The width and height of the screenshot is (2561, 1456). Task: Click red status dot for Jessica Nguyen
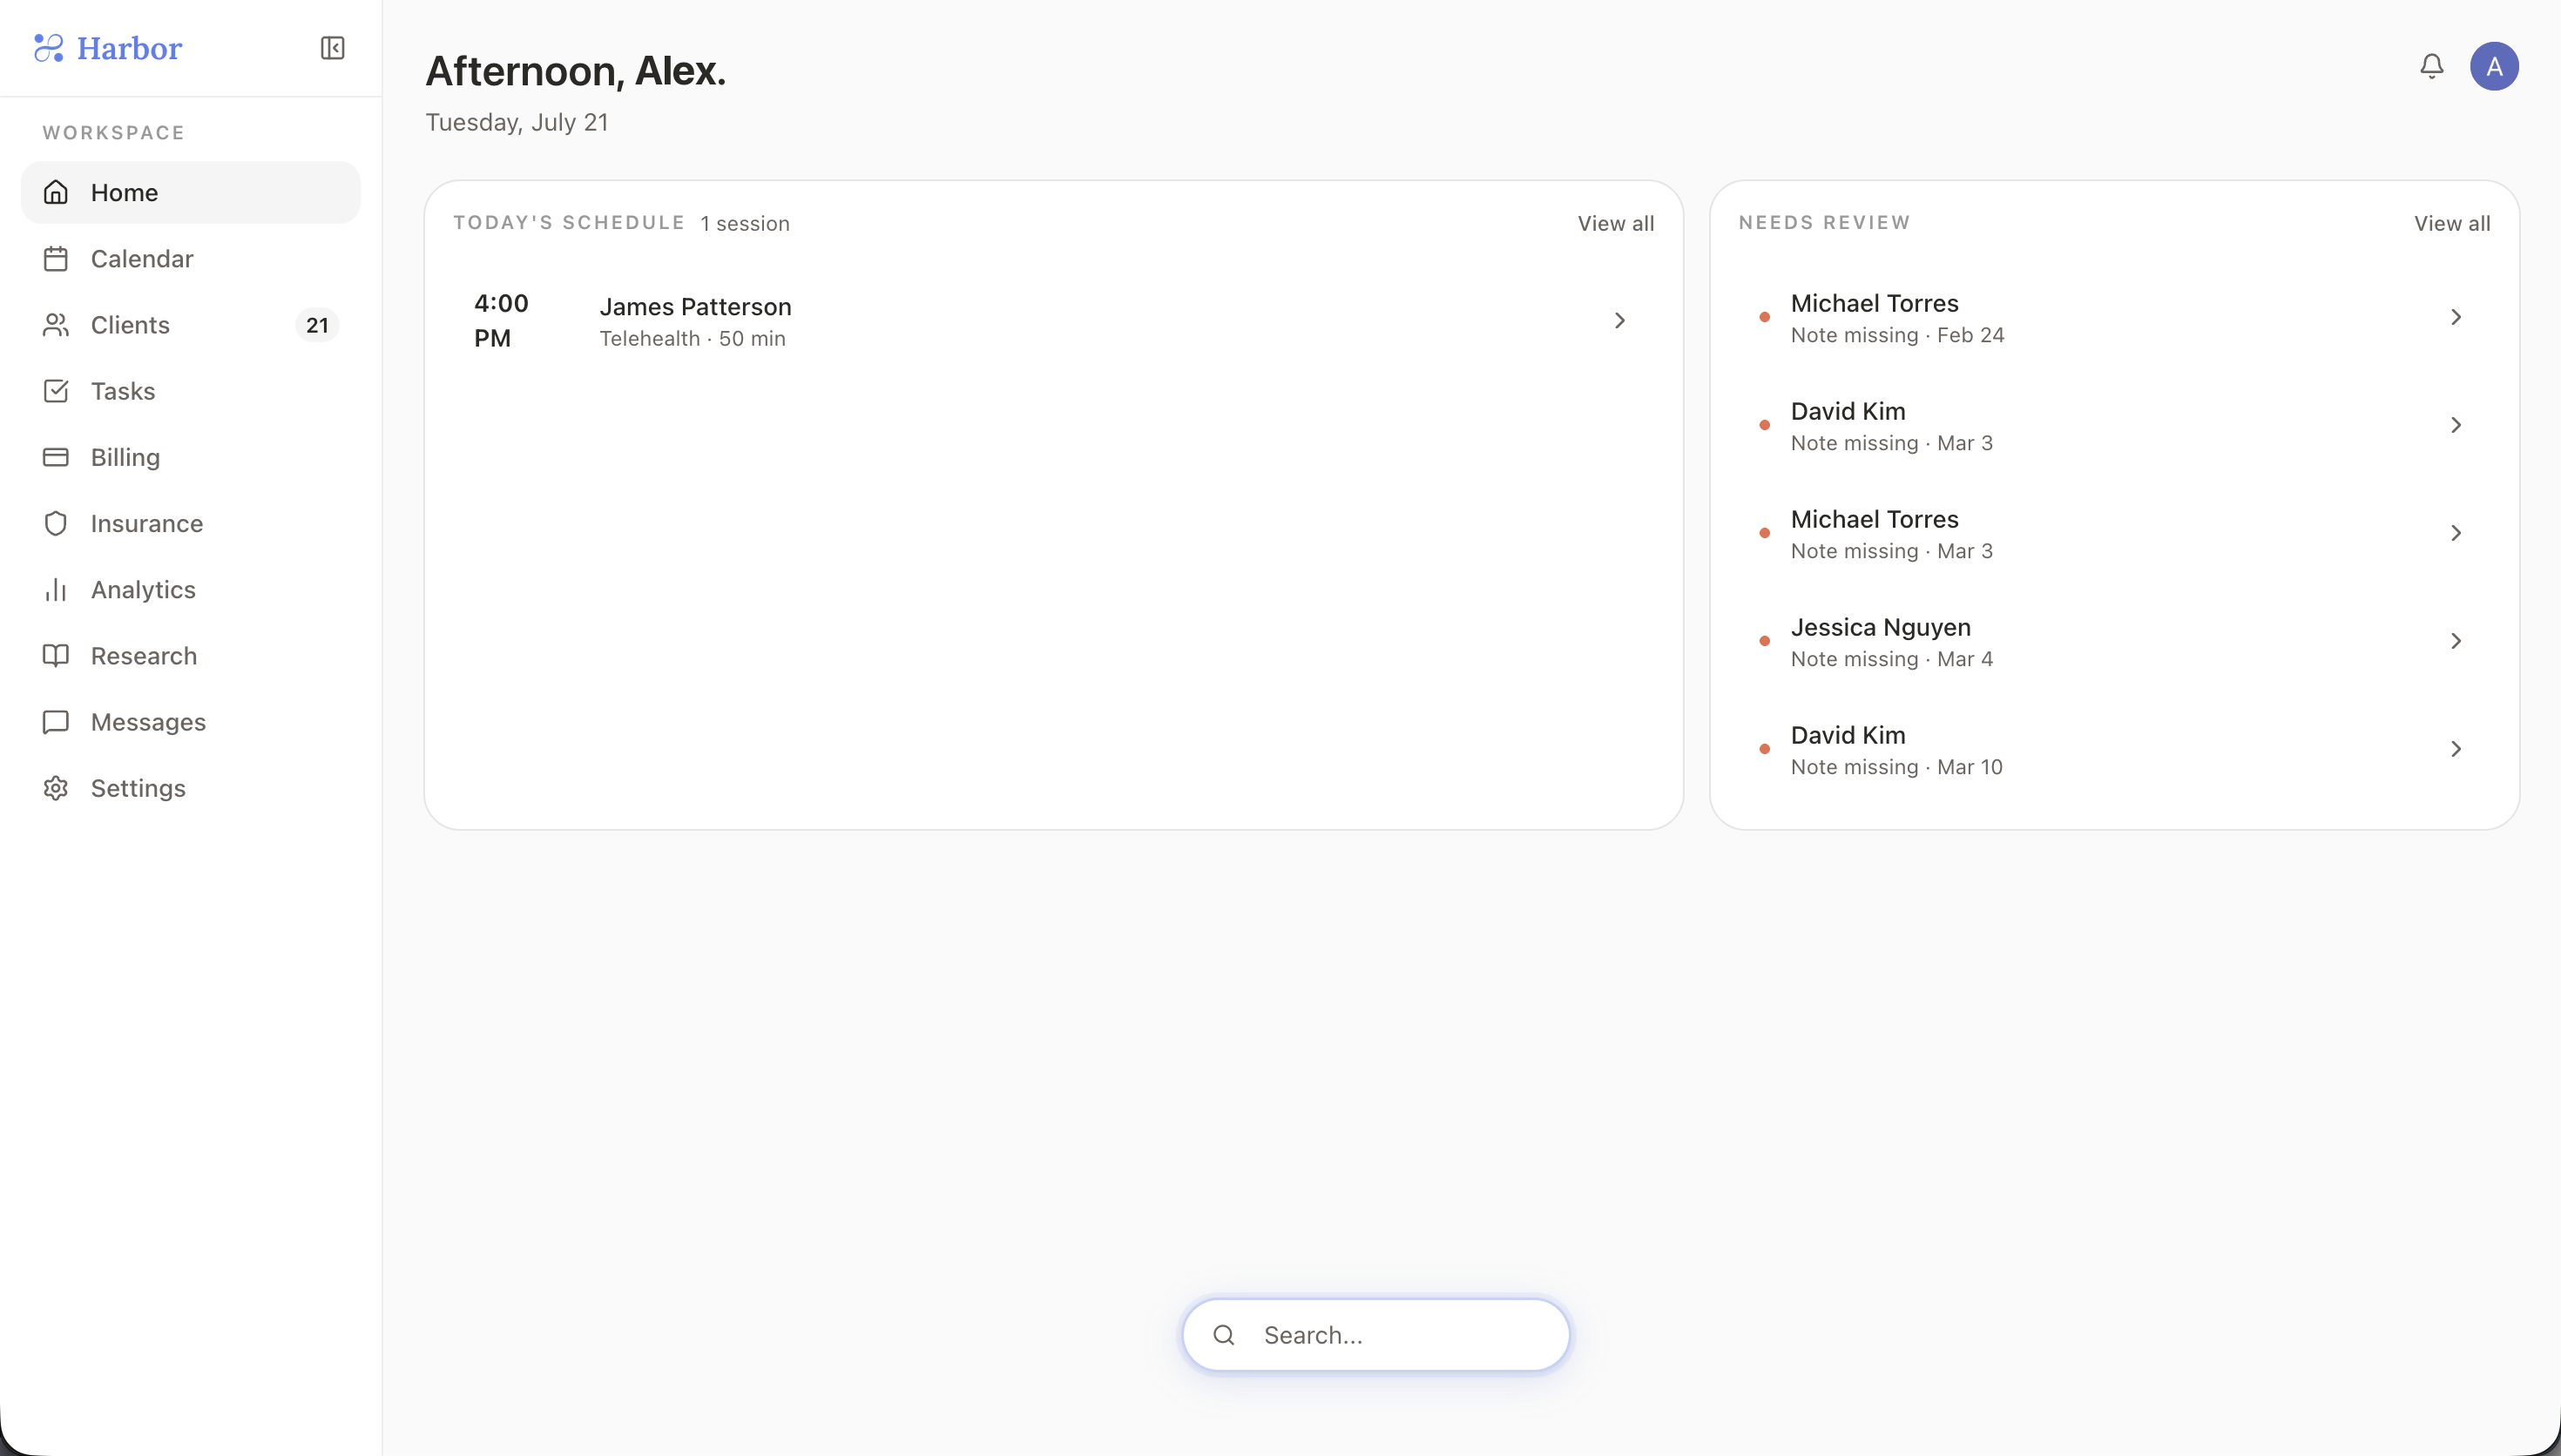(x=1765, y=641)
